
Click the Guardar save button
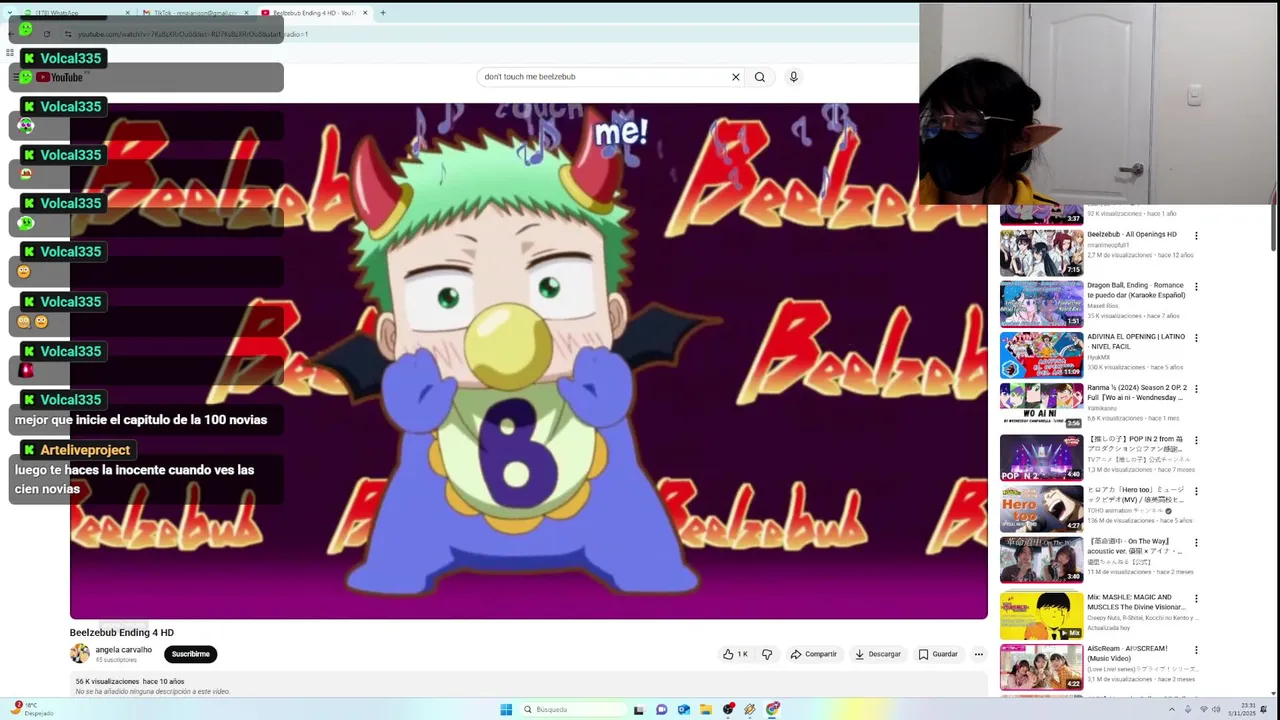pos(938,654)
